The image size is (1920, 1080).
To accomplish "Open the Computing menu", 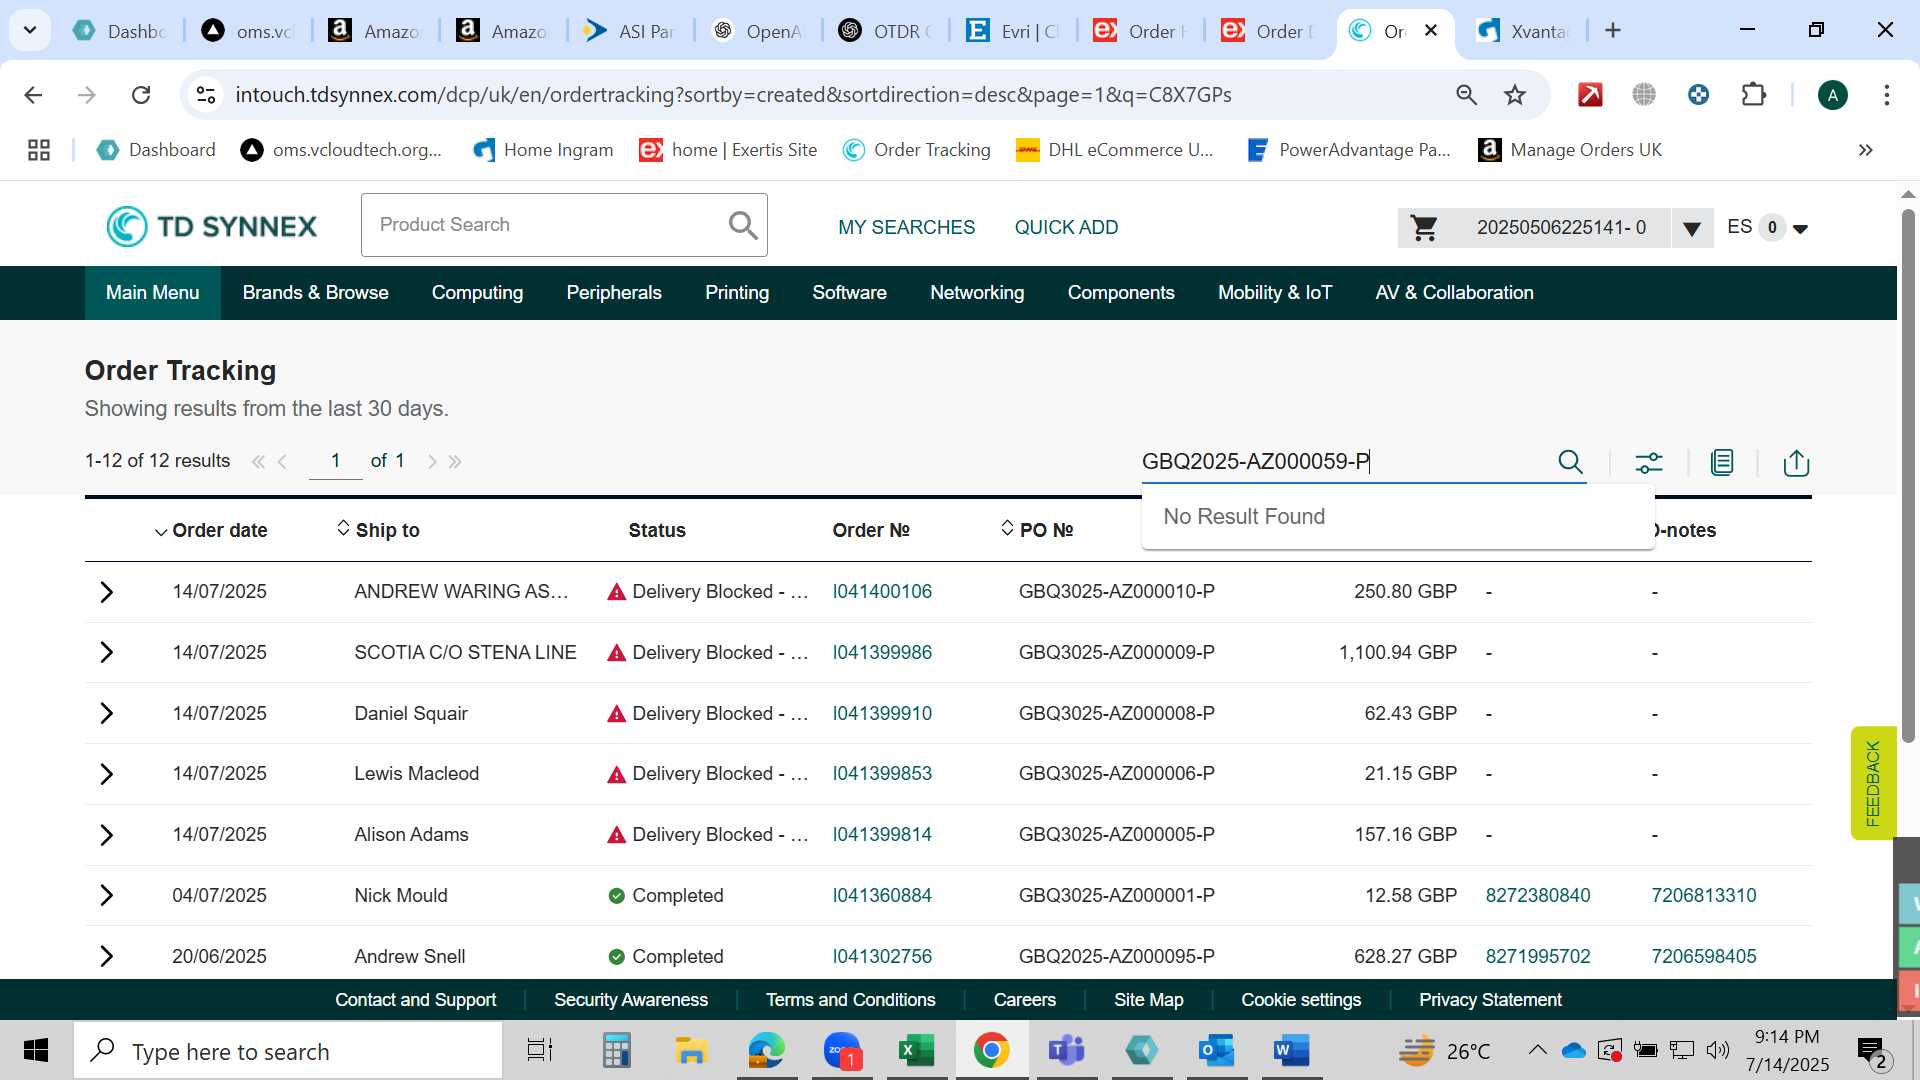I will click(477, 293).
